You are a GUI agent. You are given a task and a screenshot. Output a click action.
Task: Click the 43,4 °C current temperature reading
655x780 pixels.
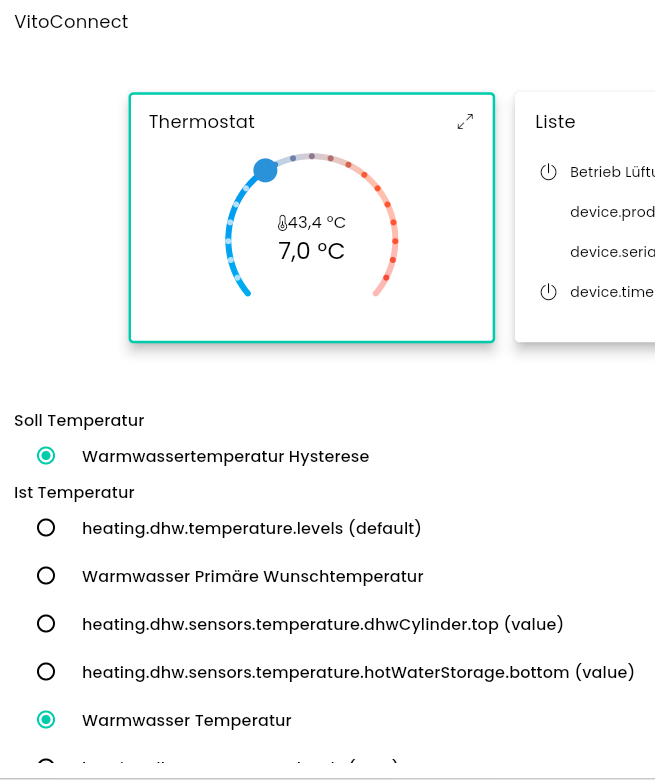coord(317,223)
